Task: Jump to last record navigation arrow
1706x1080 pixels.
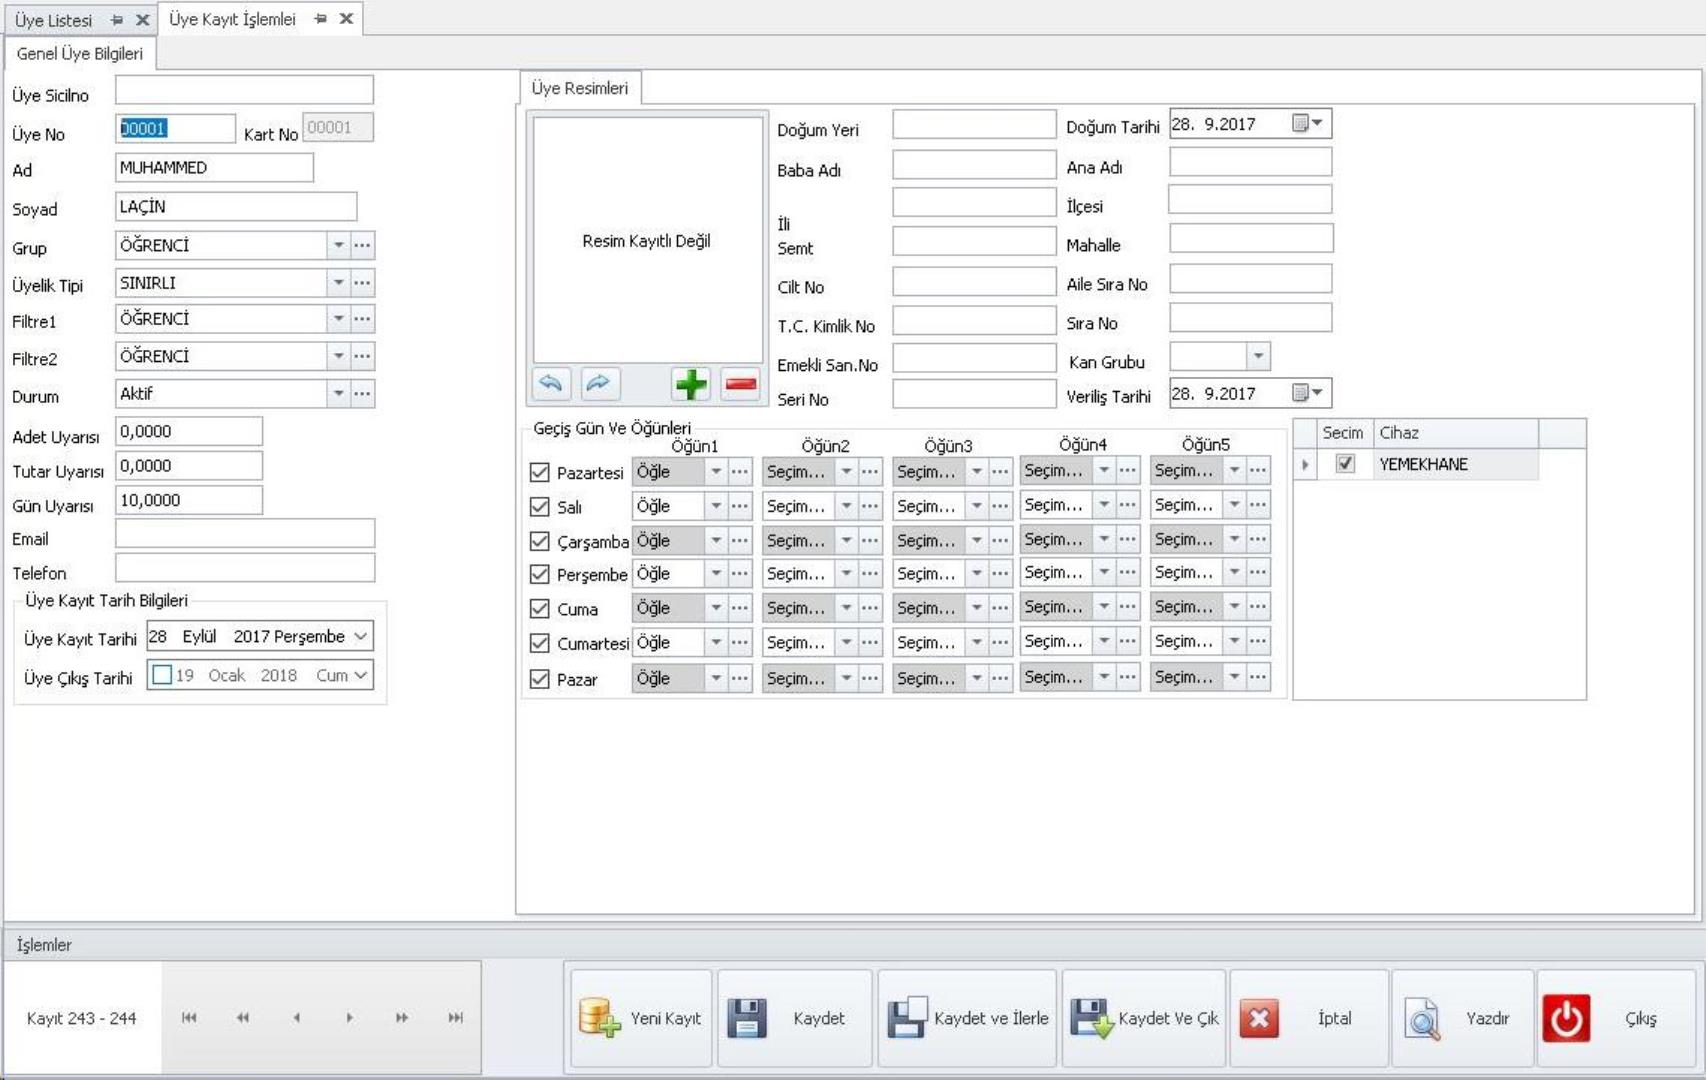Action: (x=455, y=1018)
